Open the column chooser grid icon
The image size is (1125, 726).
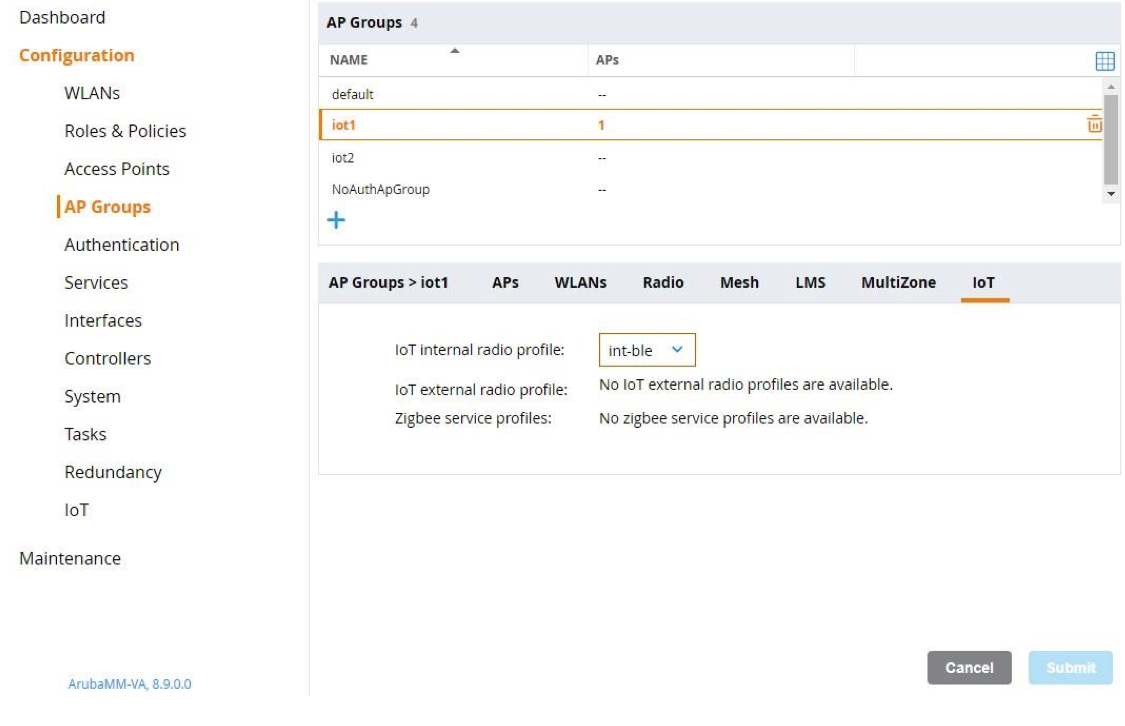pos(1104,61)
